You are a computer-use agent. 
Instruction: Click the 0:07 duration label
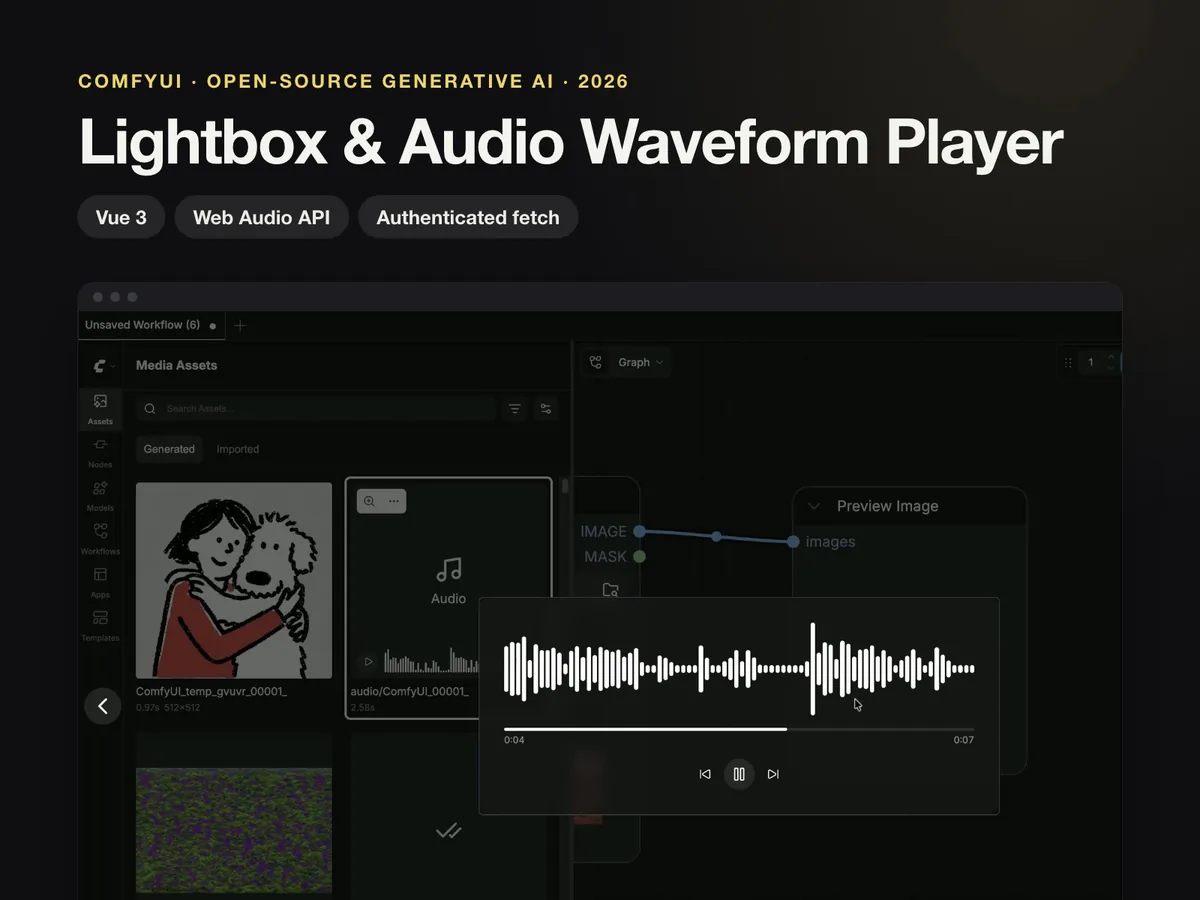click(964, 740)
